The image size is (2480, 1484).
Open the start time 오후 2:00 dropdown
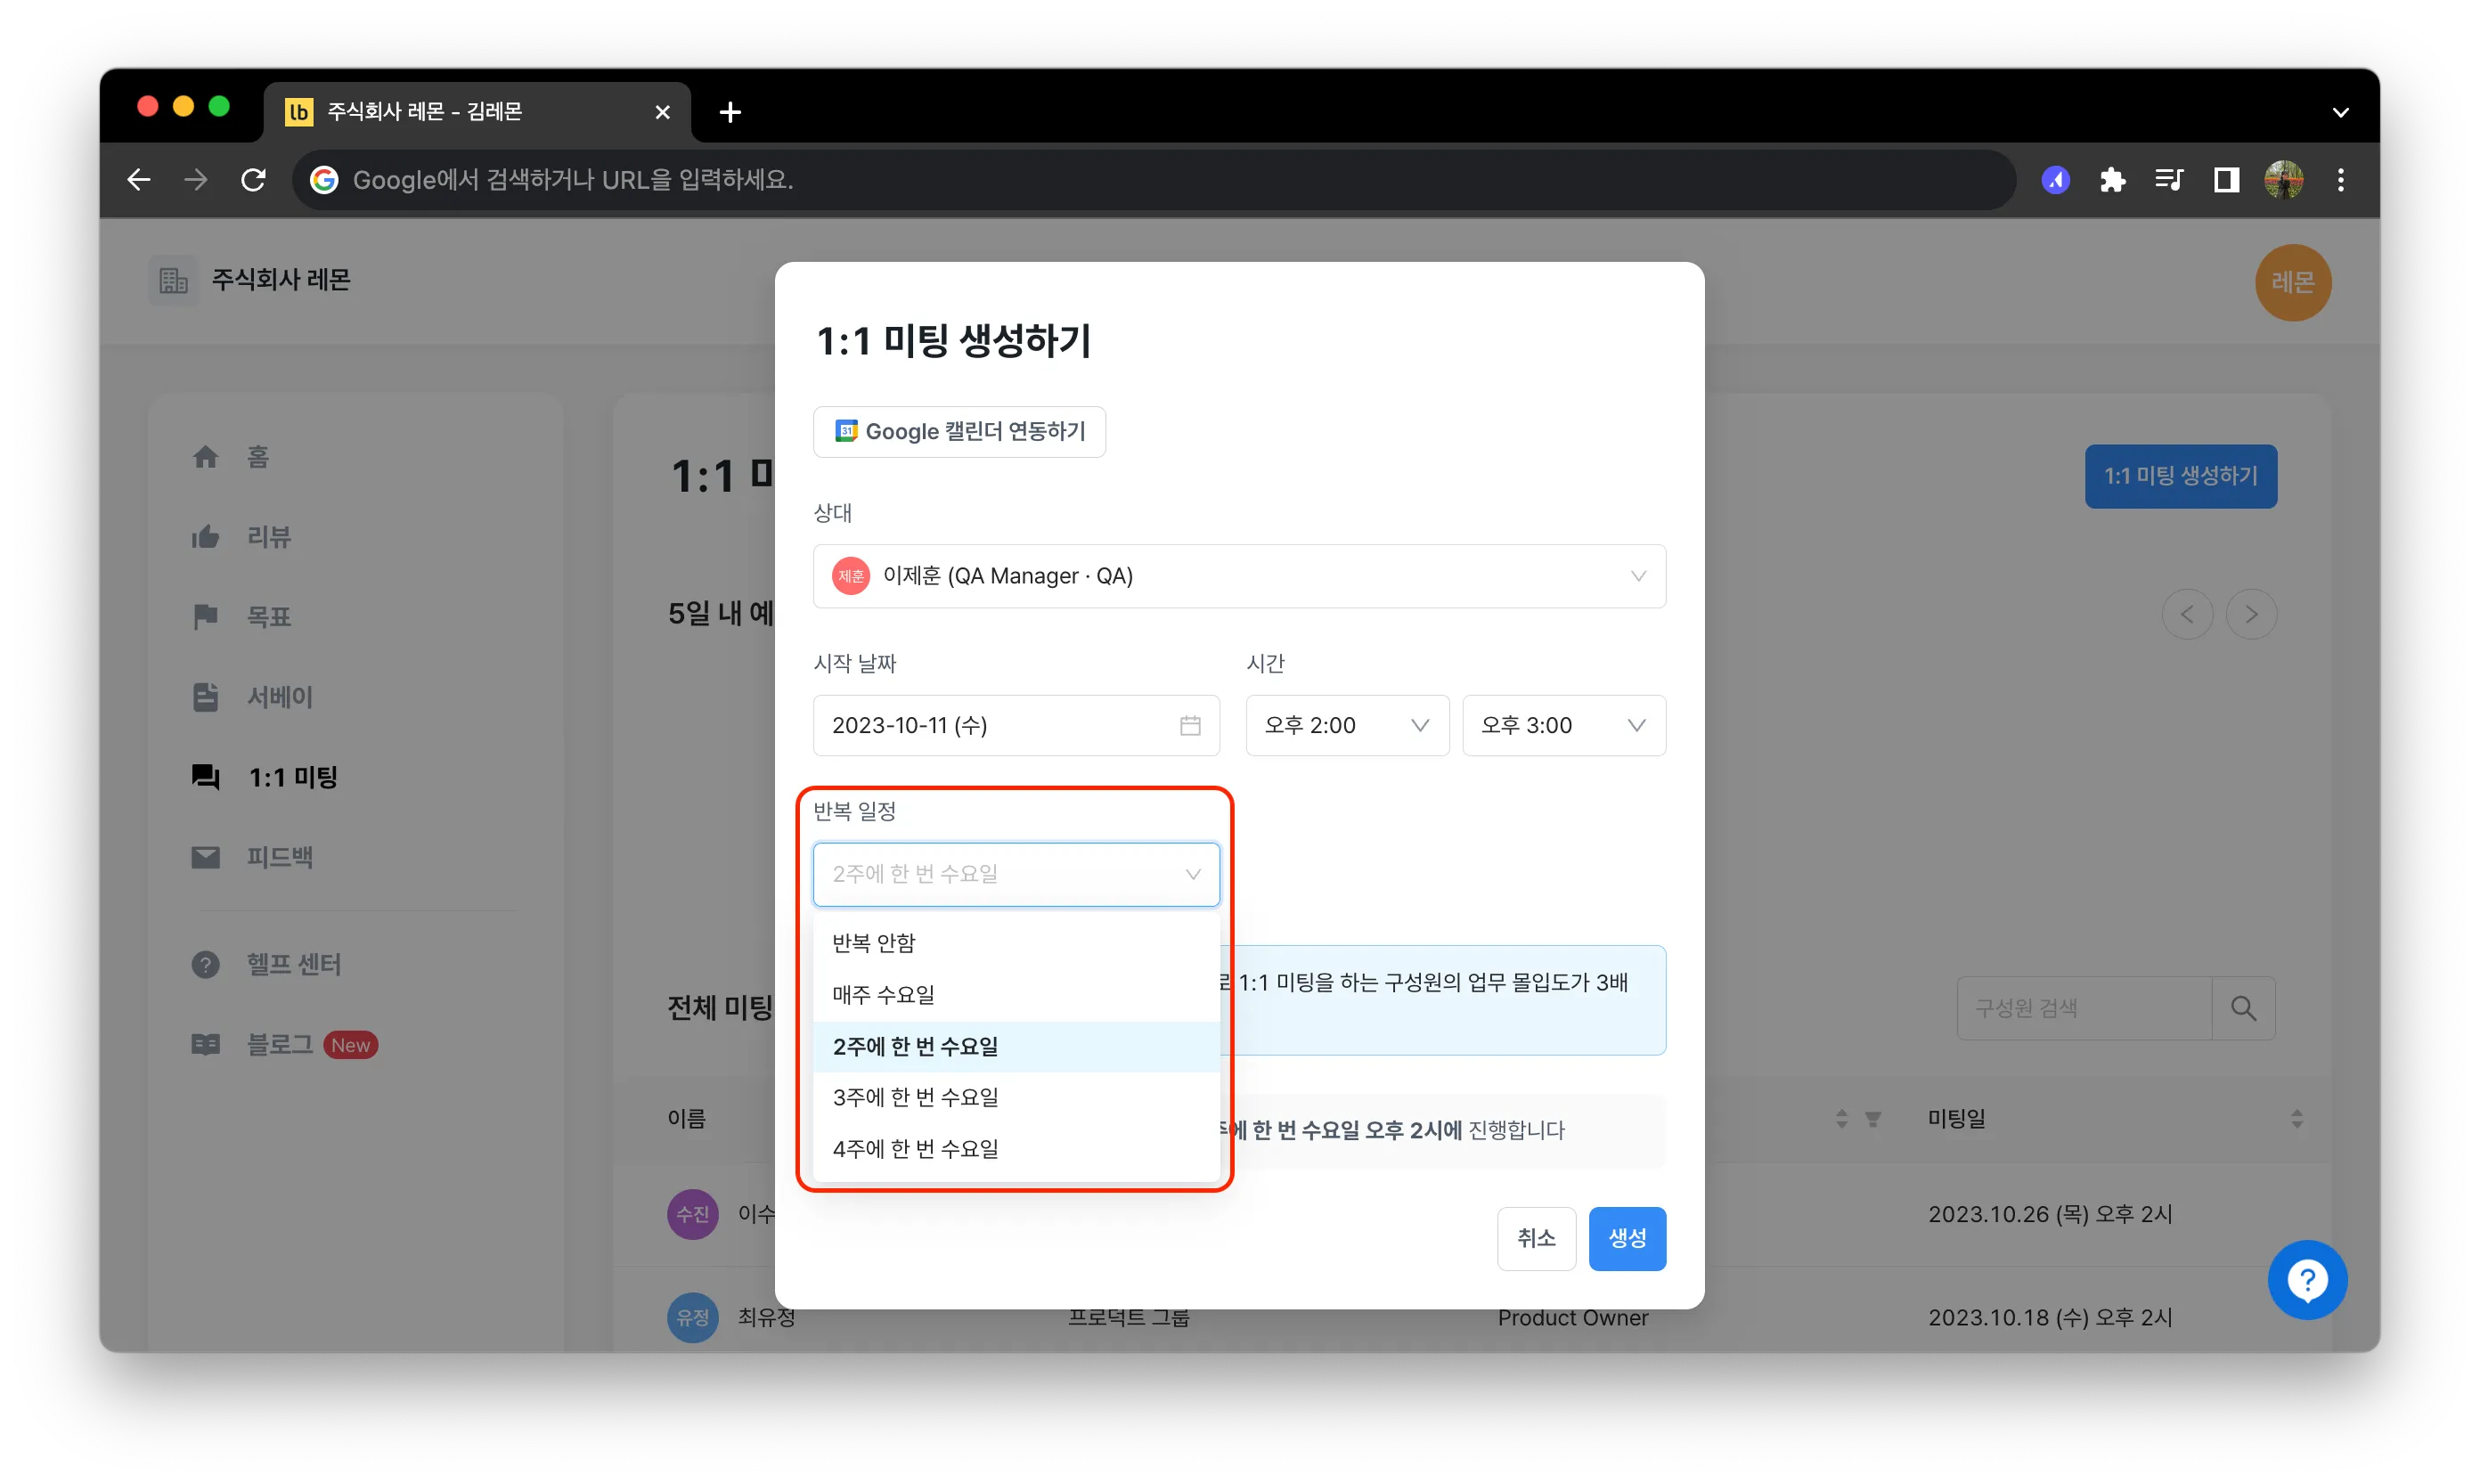click(x=1347, y=725)
